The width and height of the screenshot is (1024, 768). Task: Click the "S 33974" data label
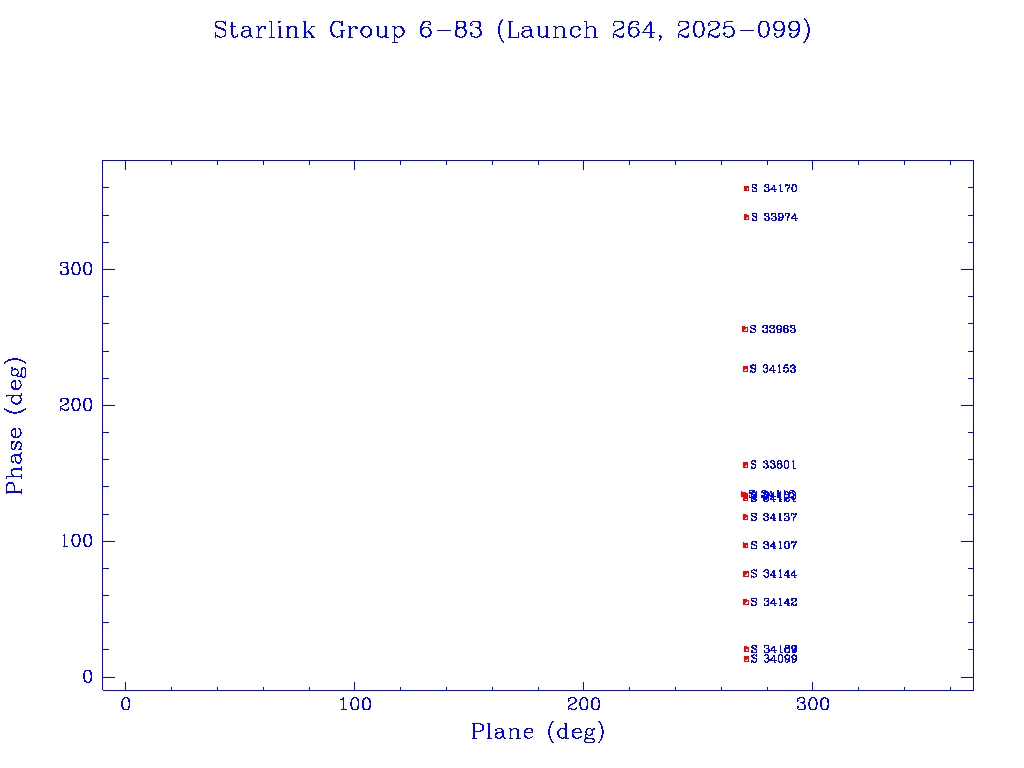[x=774, y=217]
